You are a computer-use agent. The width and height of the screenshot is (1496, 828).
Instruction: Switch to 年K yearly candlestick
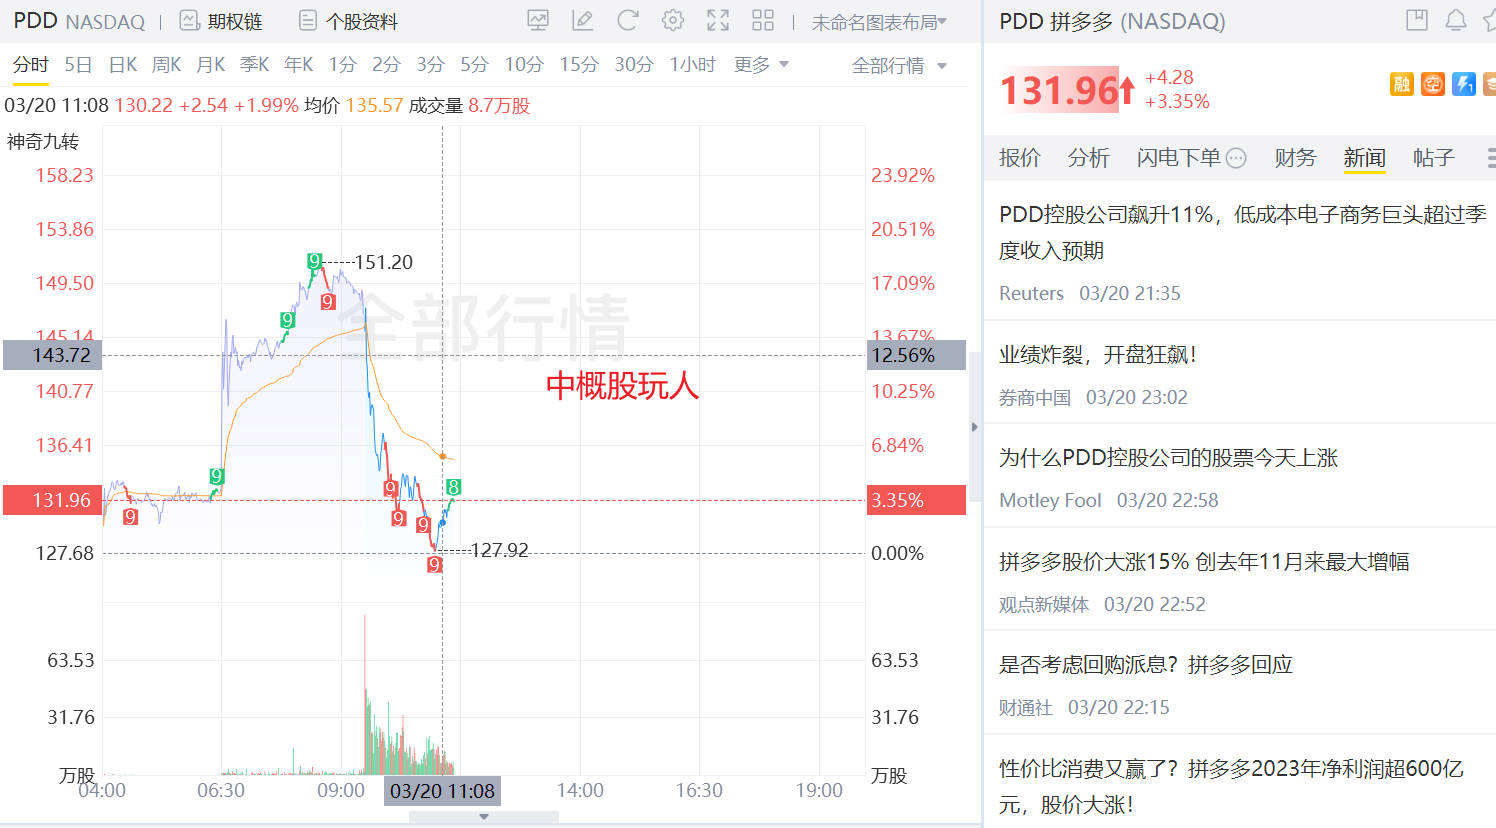coord(298,65)
